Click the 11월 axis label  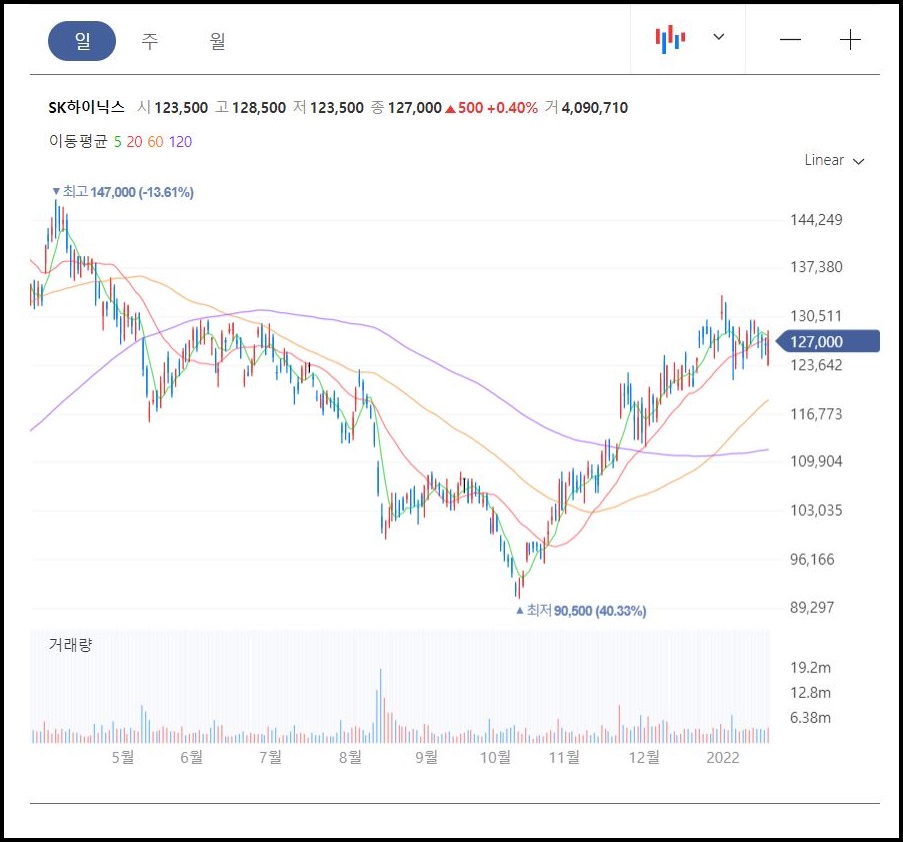coord(564,757)
